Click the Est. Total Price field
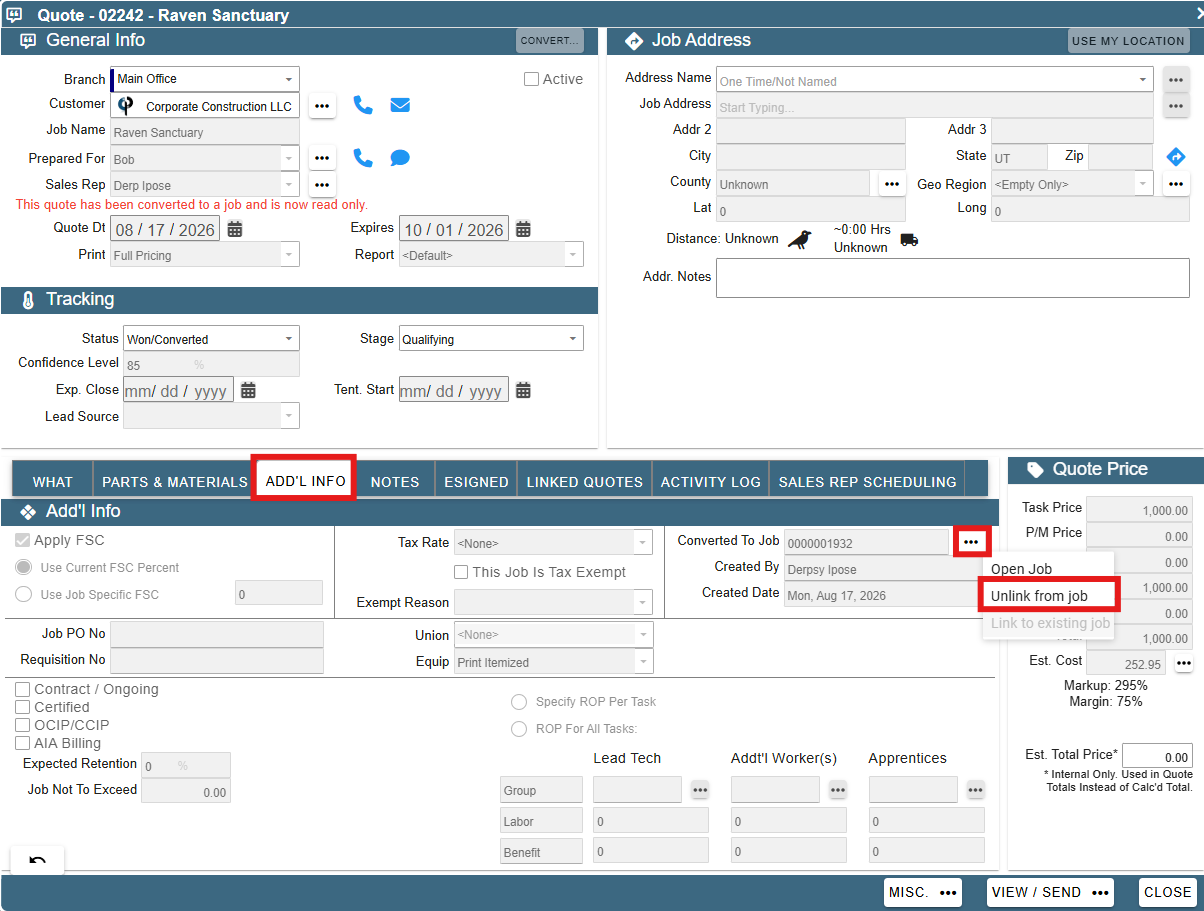The width and height of the screenshot is (1204, 911). point(1157,757)
